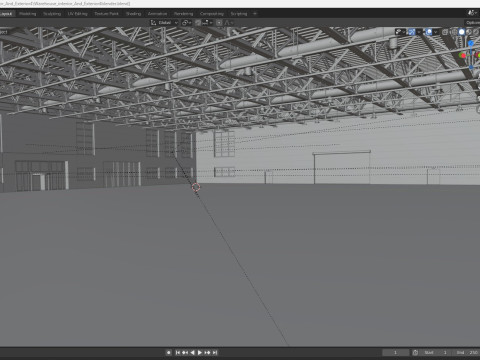Open the Options dropdown in viewport header

tap(473, 23)
